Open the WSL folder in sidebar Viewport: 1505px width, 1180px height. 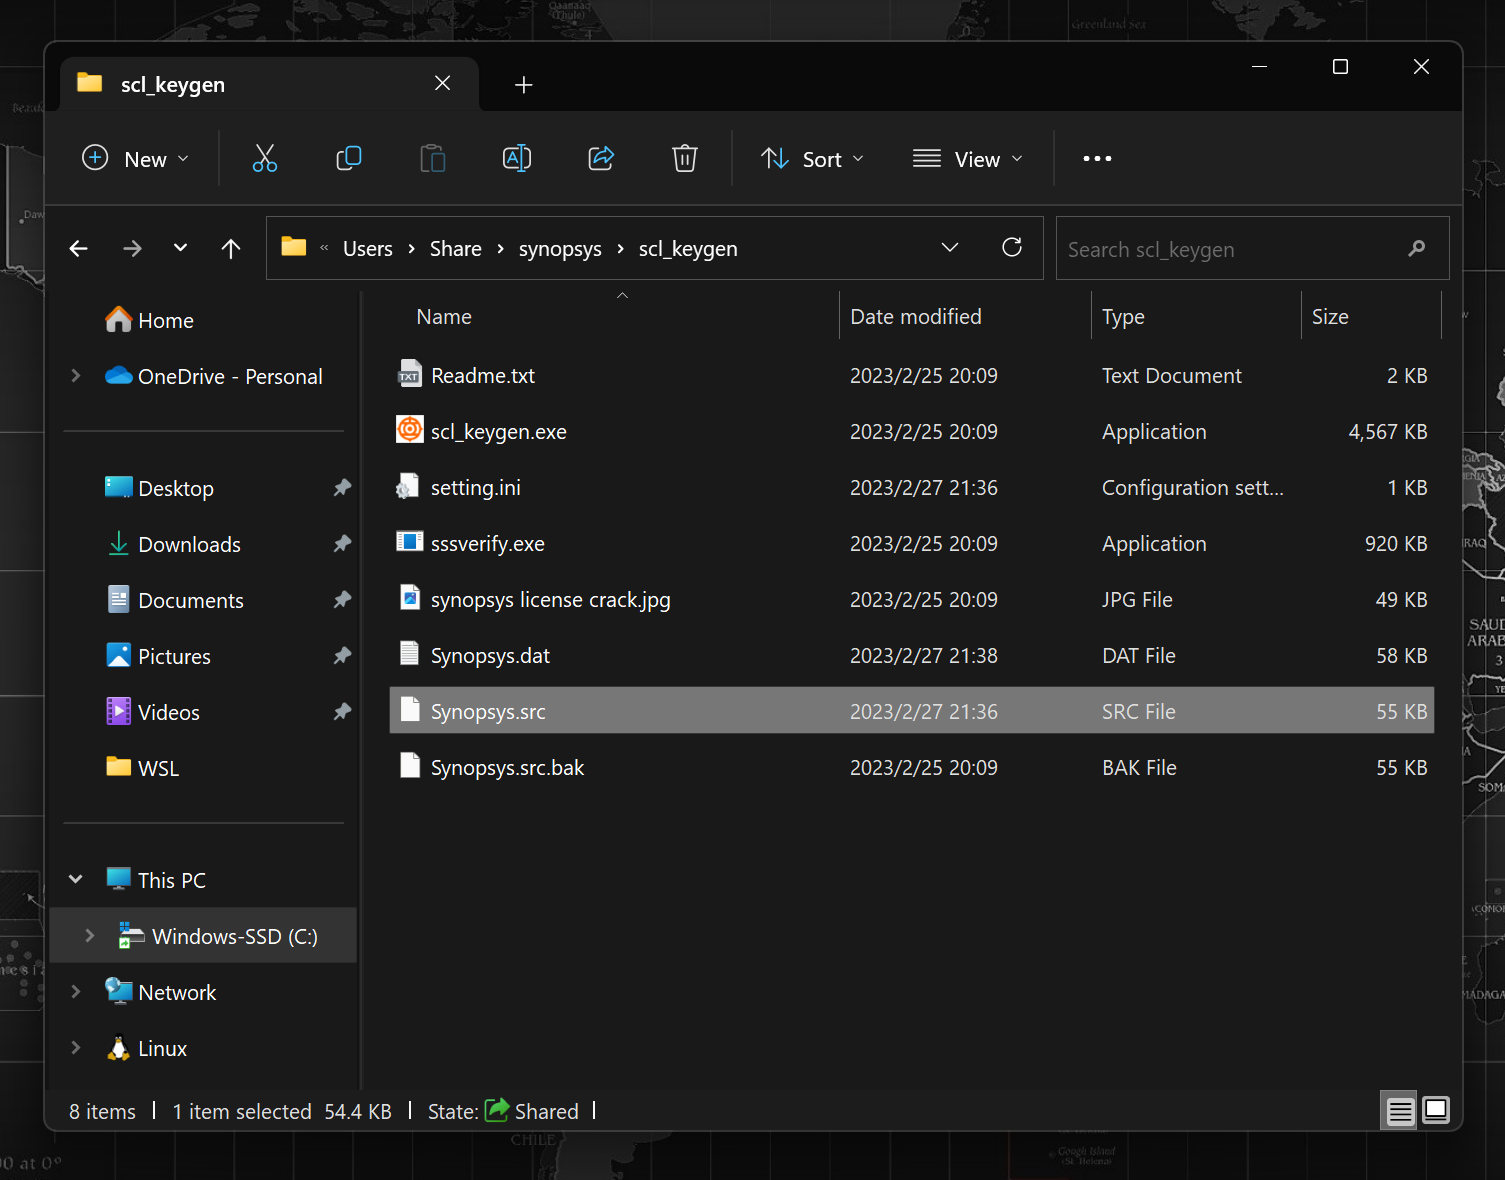click(158, 768)
